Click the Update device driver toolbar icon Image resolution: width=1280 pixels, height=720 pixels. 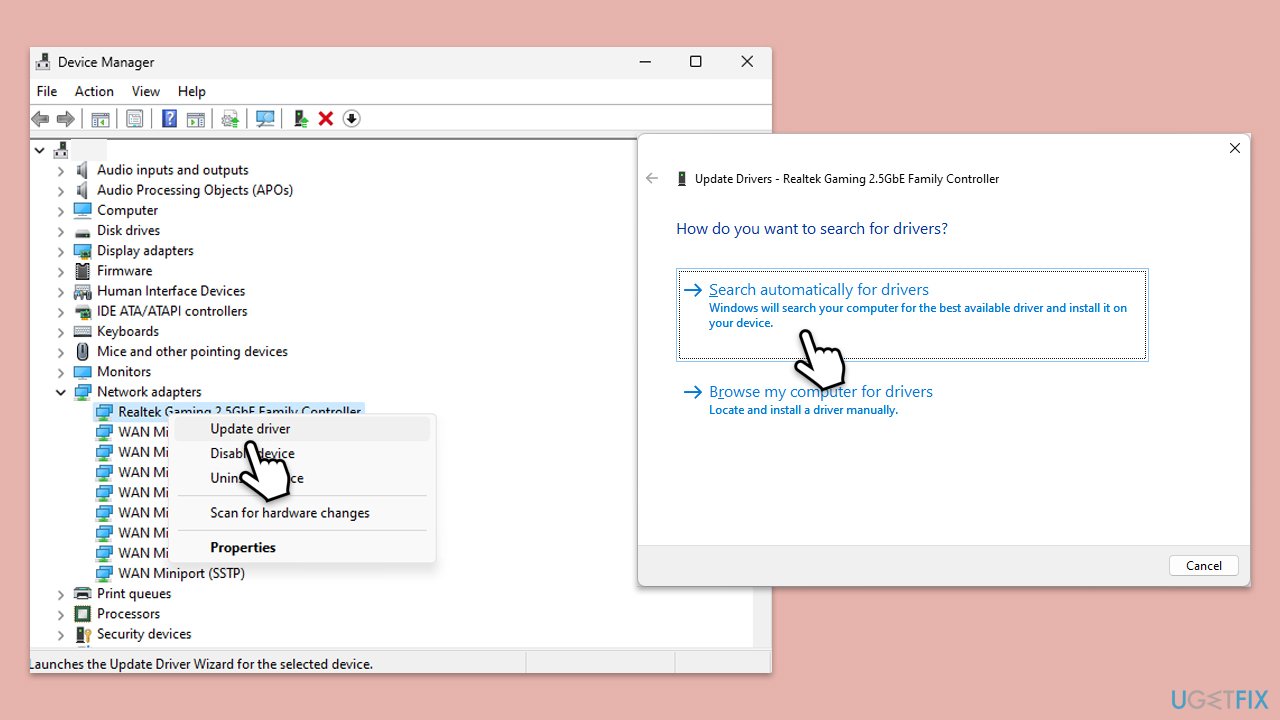tap(300, 119)
